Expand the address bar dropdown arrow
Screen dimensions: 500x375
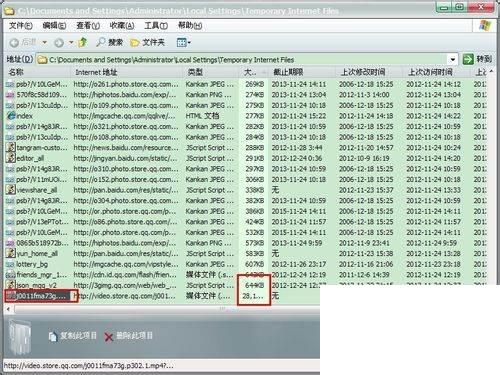tap(453, 60)
